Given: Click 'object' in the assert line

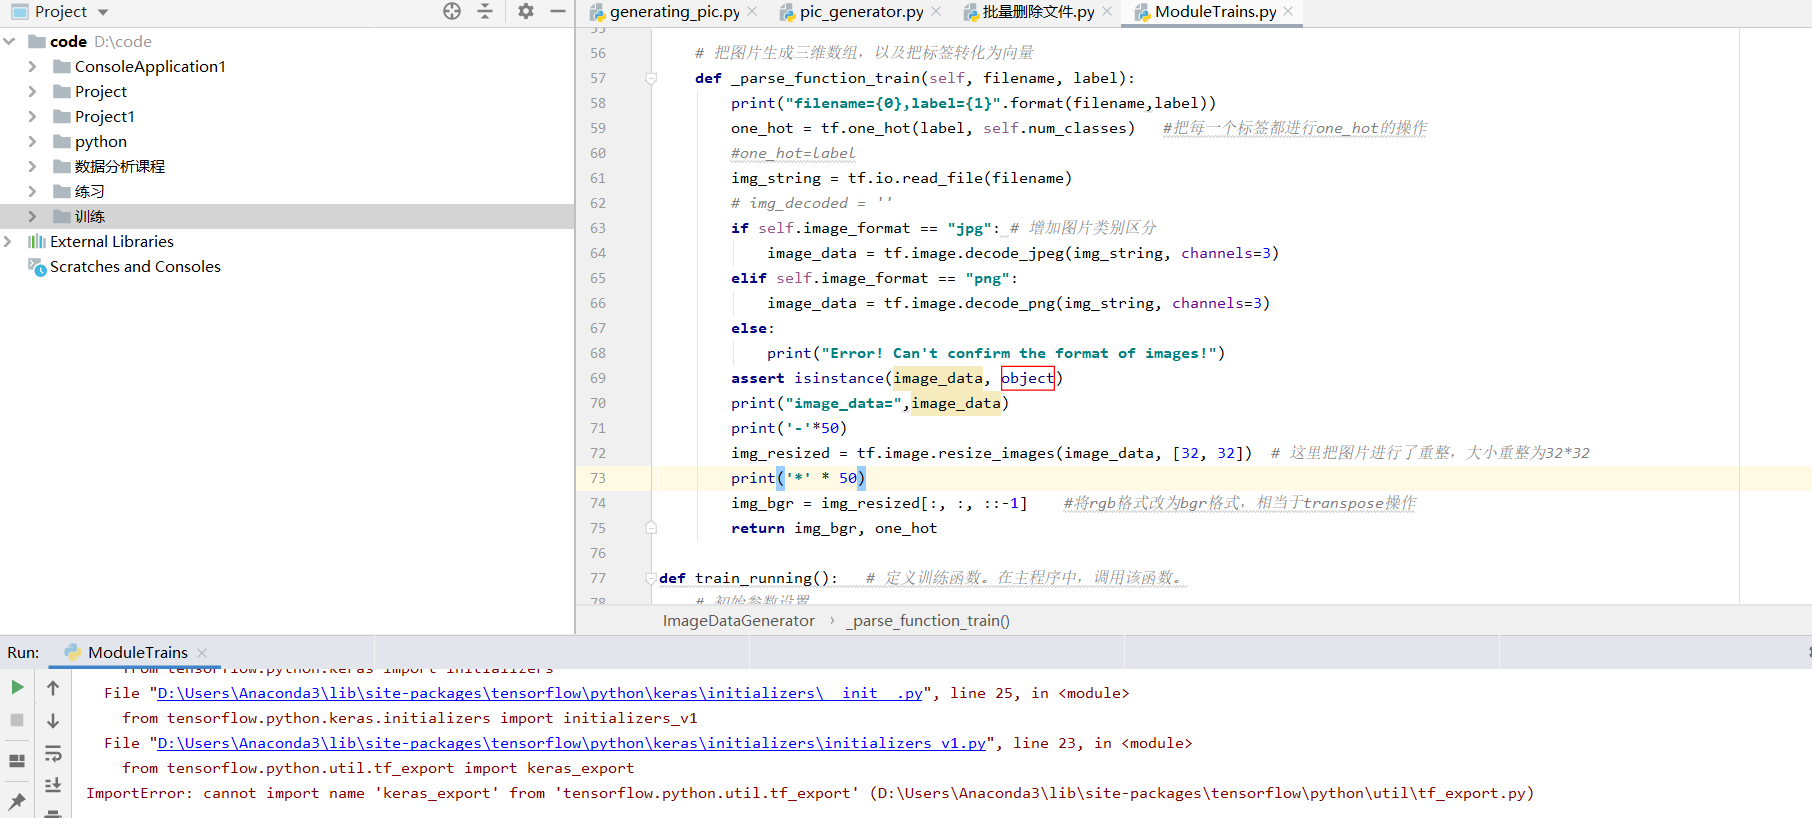Looking at the screenshot, I should pos(1027,378).
